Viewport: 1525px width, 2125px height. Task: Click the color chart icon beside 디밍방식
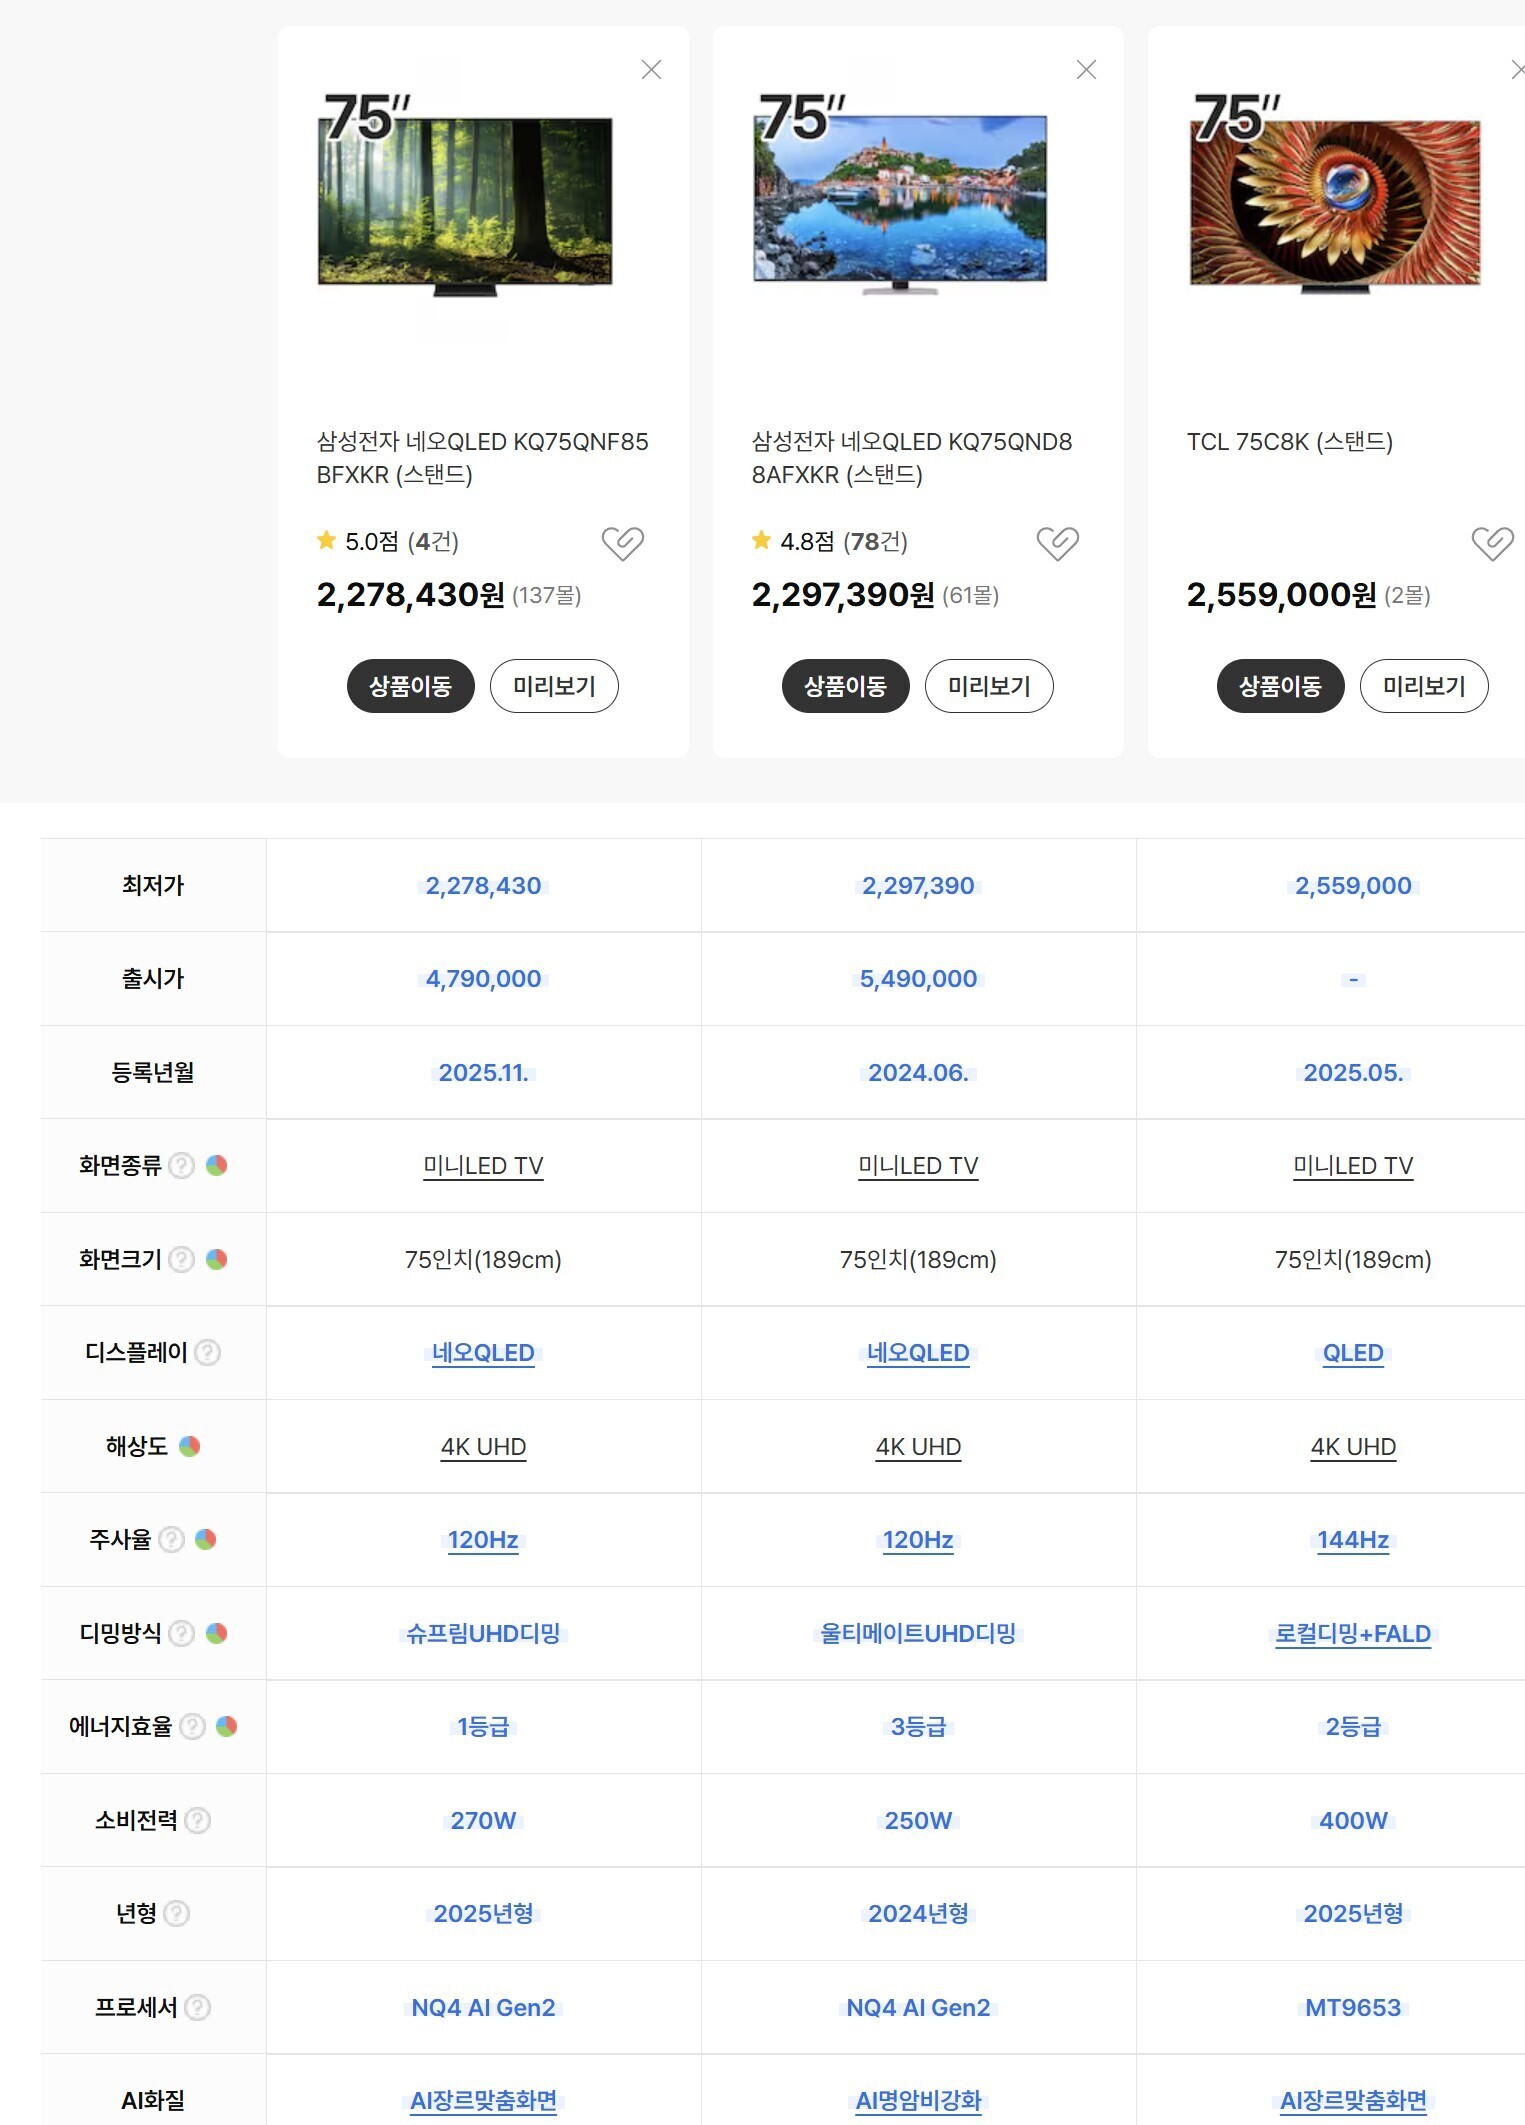coord(216,1633)
